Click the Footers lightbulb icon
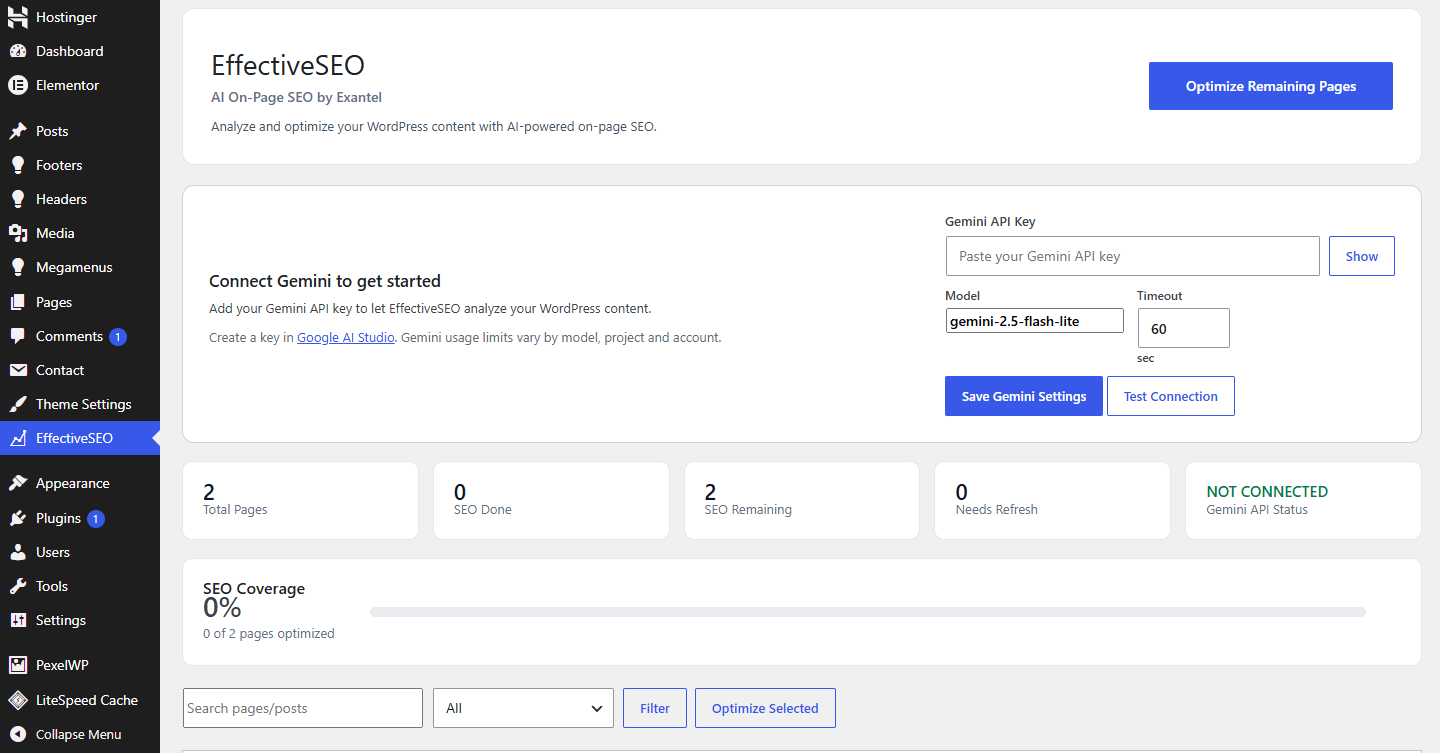 [18, 165]
